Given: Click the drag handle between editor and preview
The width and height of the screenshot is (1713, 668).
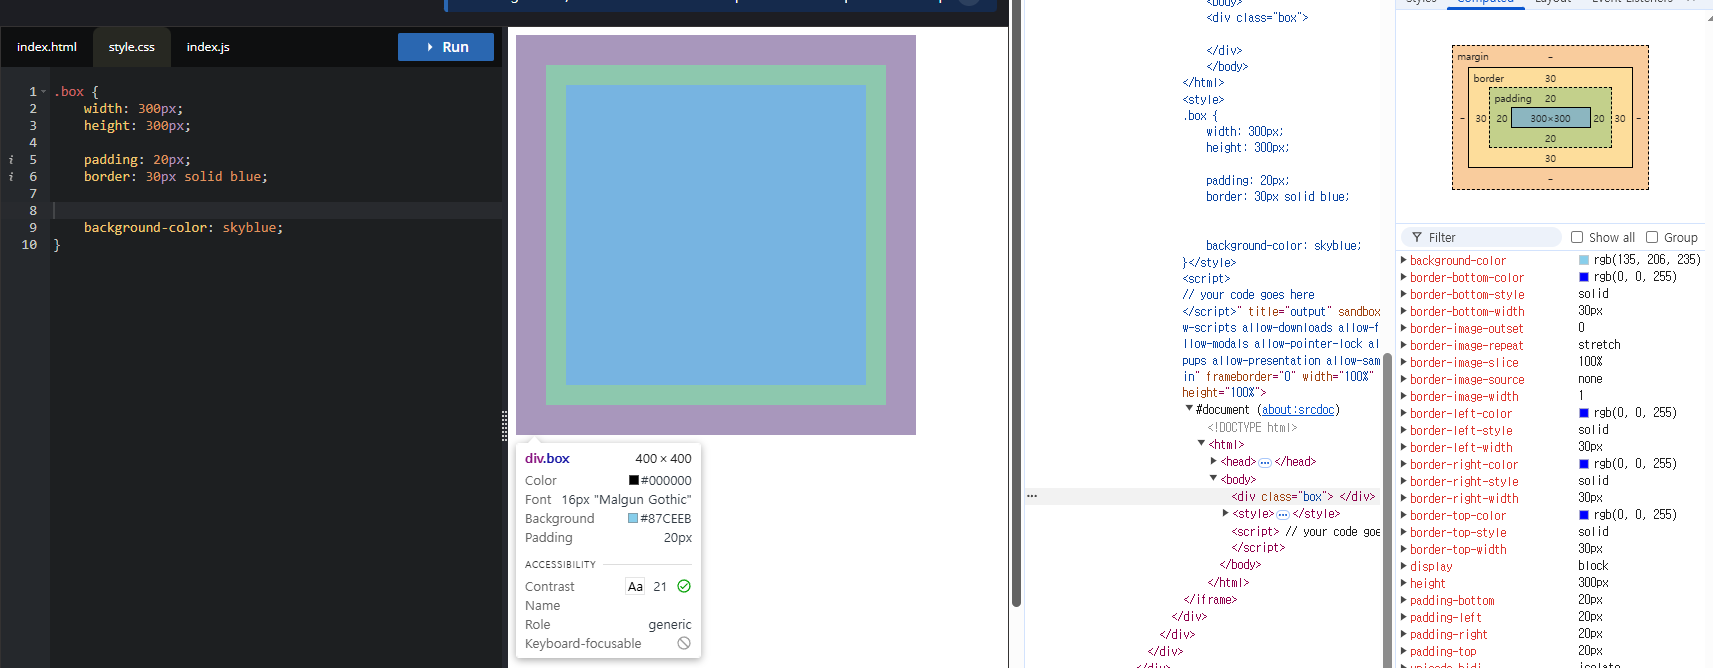Looking at the screenshot, I should tap(504, 426).
